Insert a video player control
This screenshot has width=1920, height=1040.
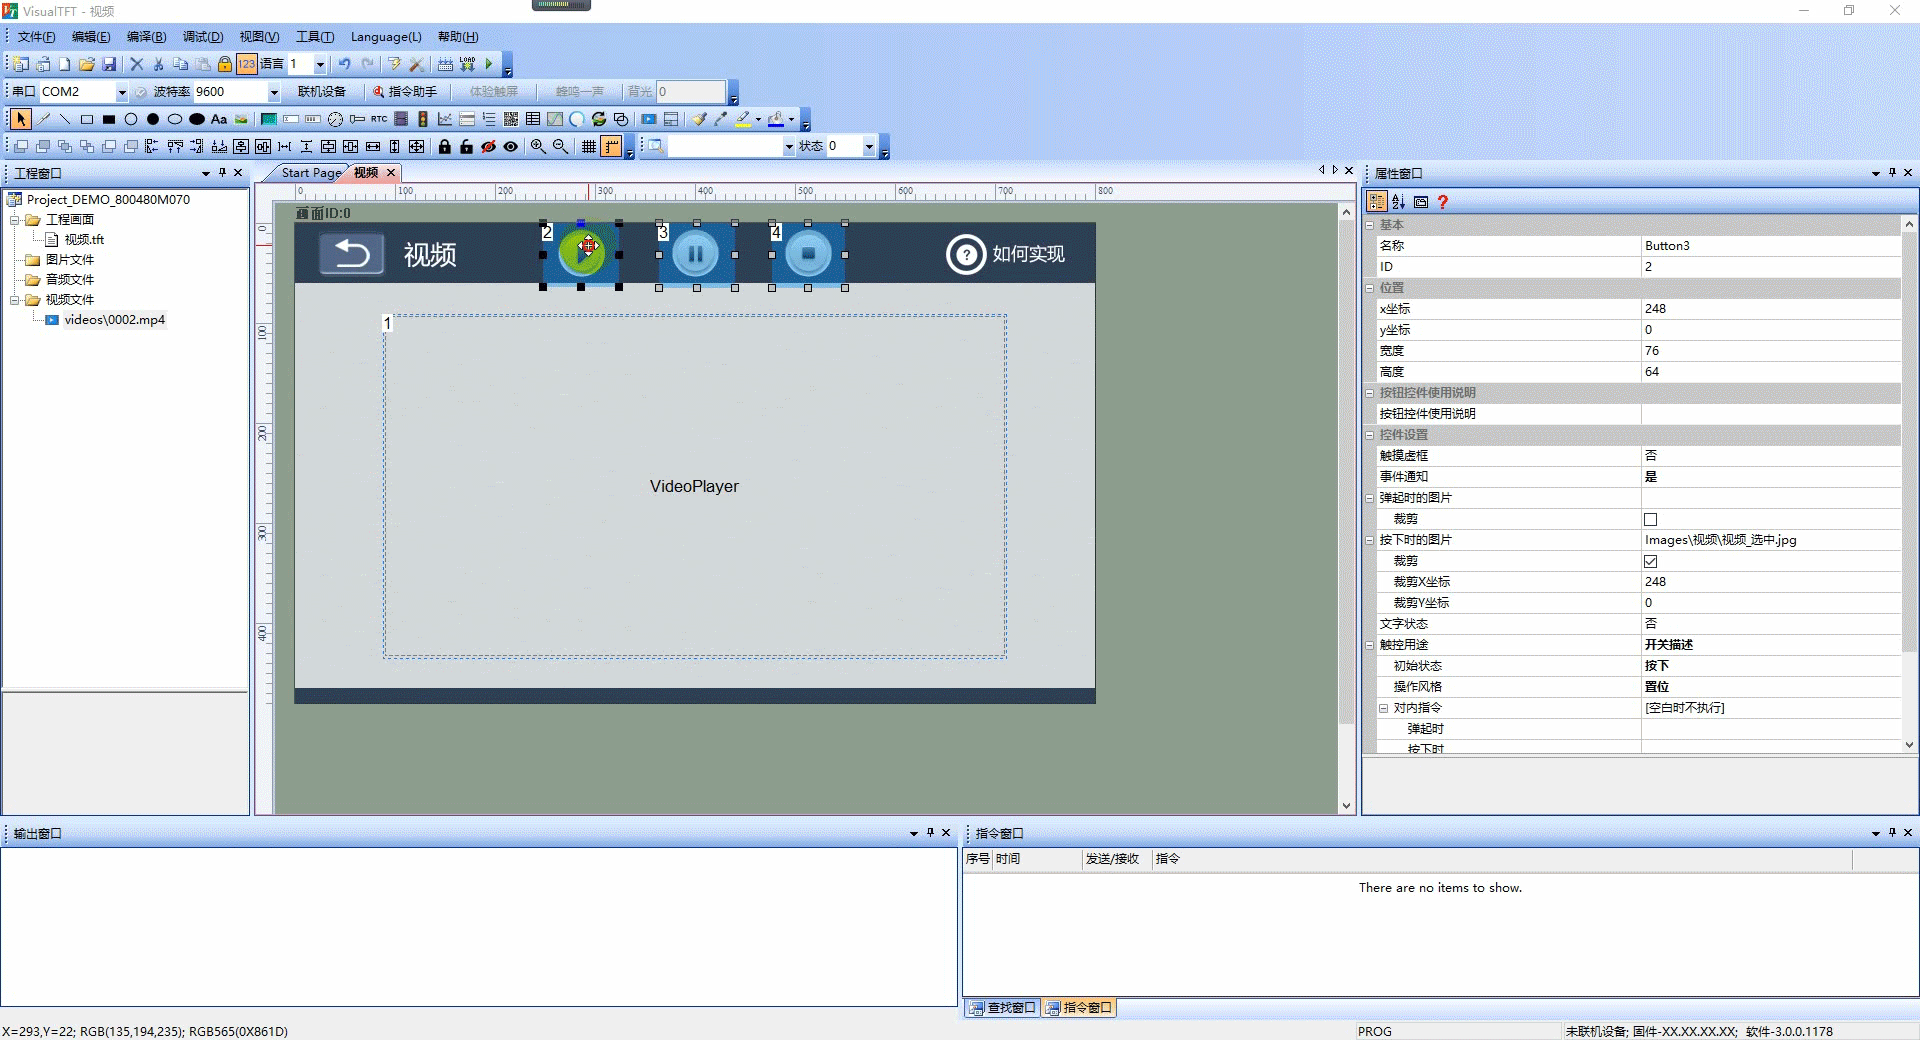tap(648, 119)
